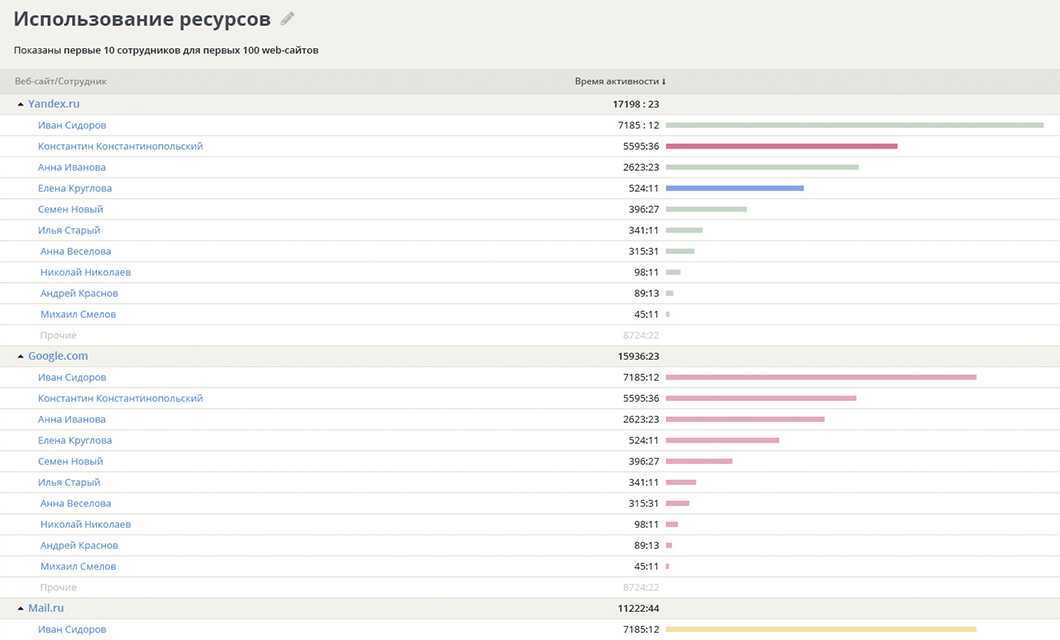Select Иван Сидоров under Yandex.ru

click(72, 125)
